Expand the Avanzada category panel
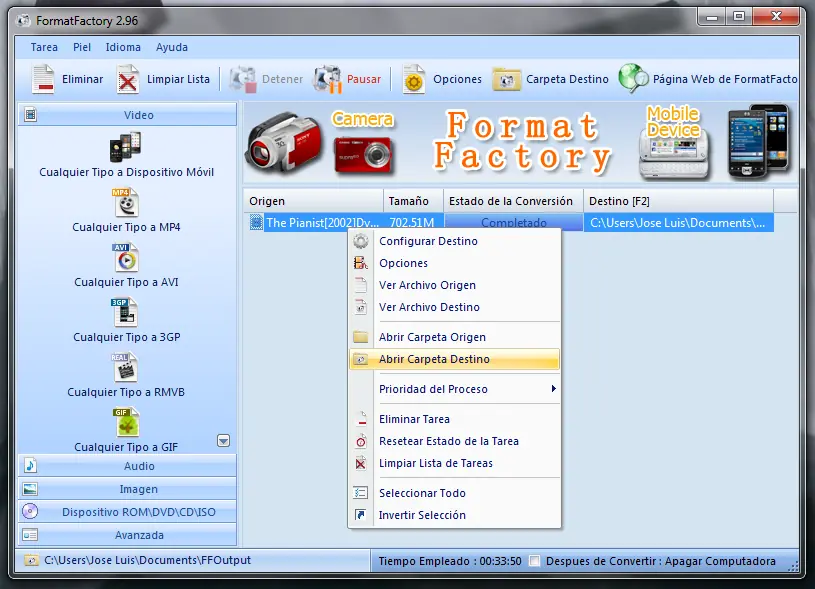This screenshot has height=589, width=815. click(x=128, y=535)
